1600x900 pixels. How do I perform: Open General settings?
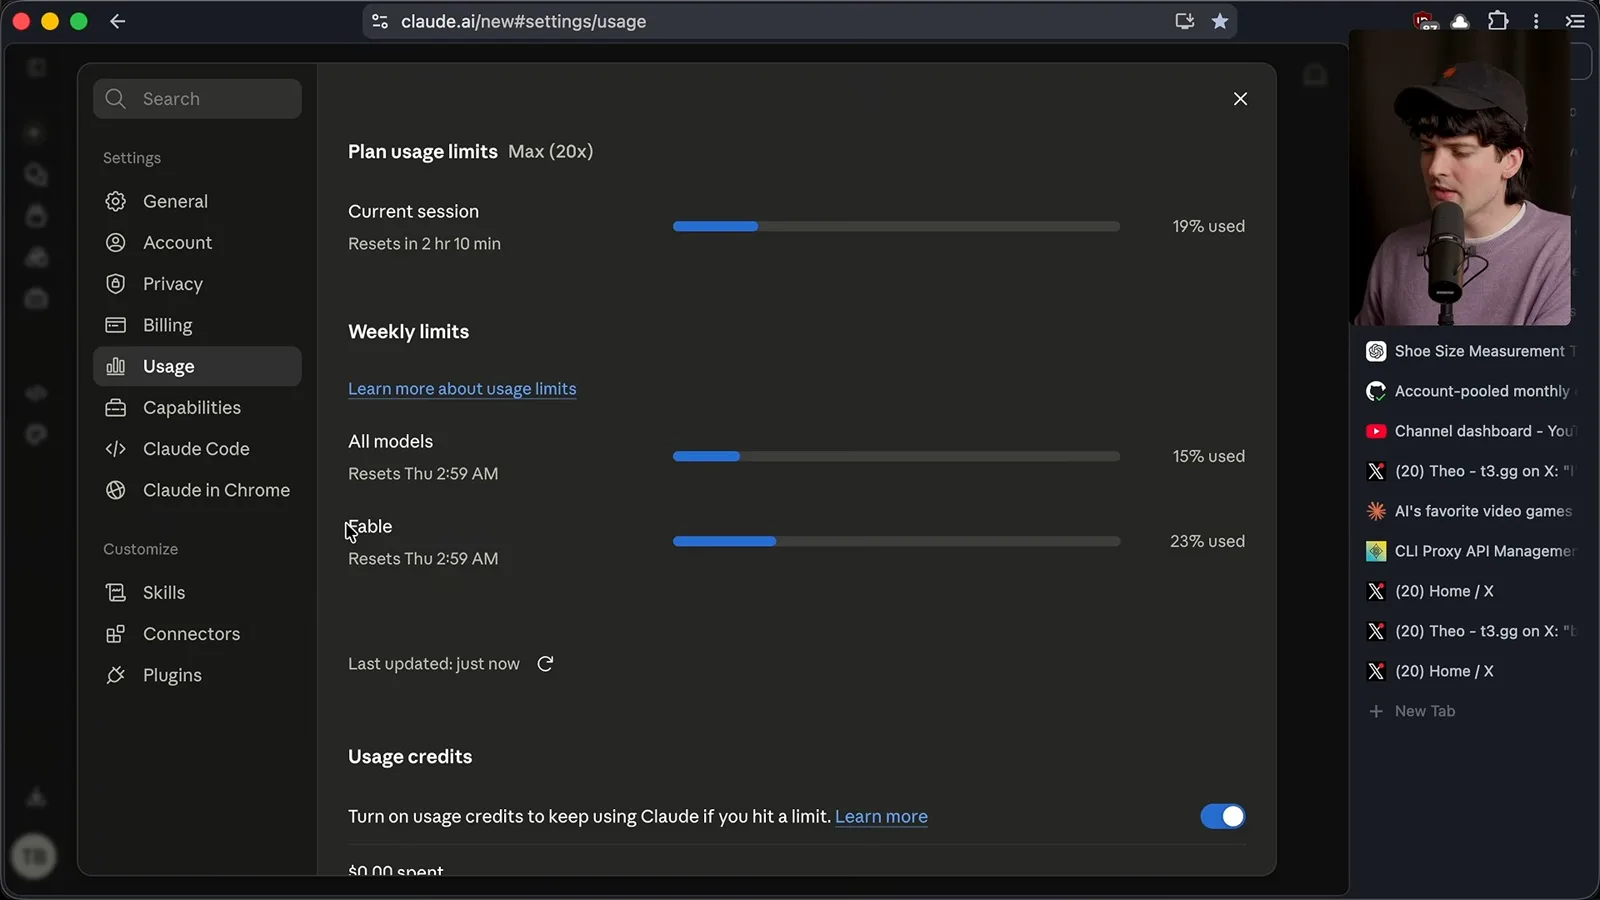197,201
